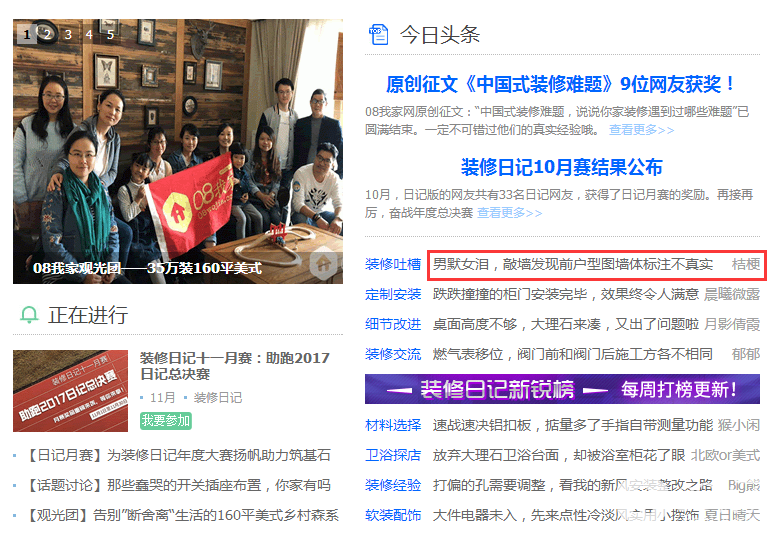Open headline 原创征文《中国式装修难题》9位网友获奖
The width and height of the screenshot is (772, 533).
pos(560,84)
